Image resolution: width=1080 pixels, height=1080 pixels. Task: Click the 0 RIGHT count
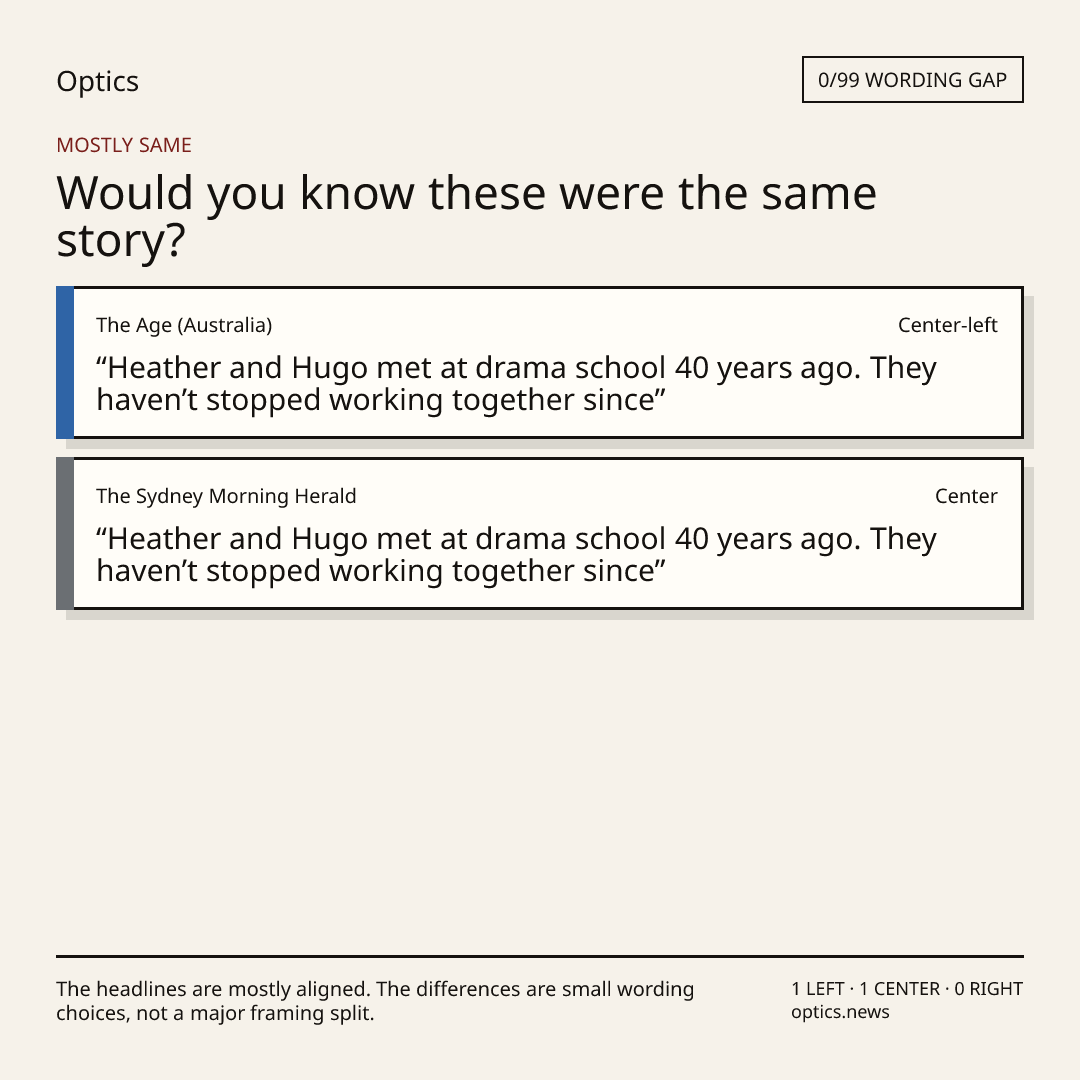[x=988, y=989]
